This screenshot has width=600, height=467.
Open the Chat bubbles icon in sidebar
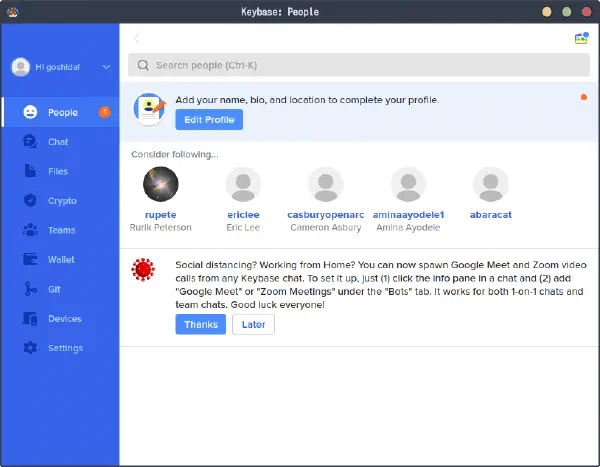(x=30, y=142)
